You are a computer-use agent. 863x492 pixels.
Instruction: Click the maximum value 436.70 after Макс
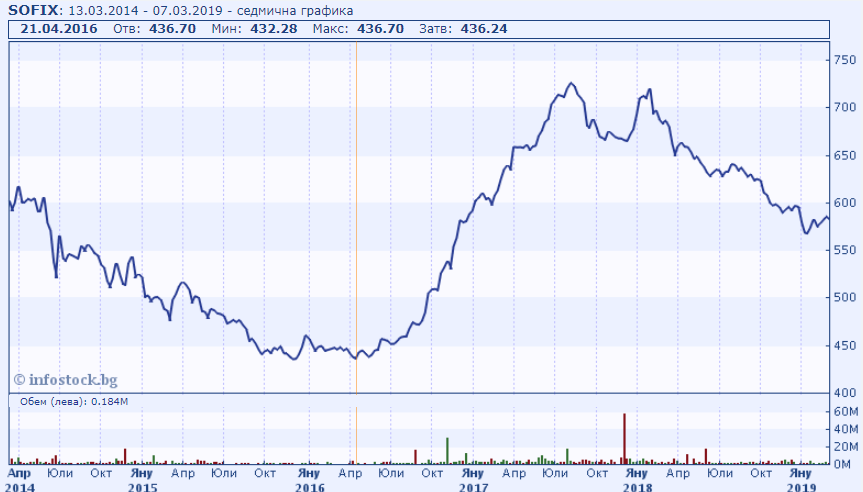click(380, 29)
